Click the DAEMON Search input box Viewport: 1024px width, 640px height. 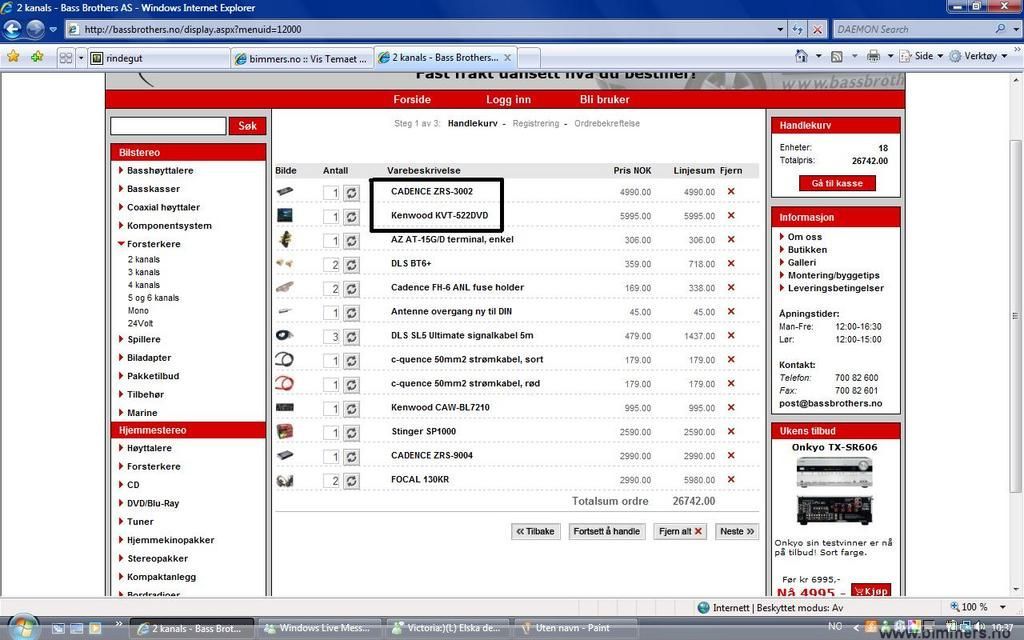(914, 29)
